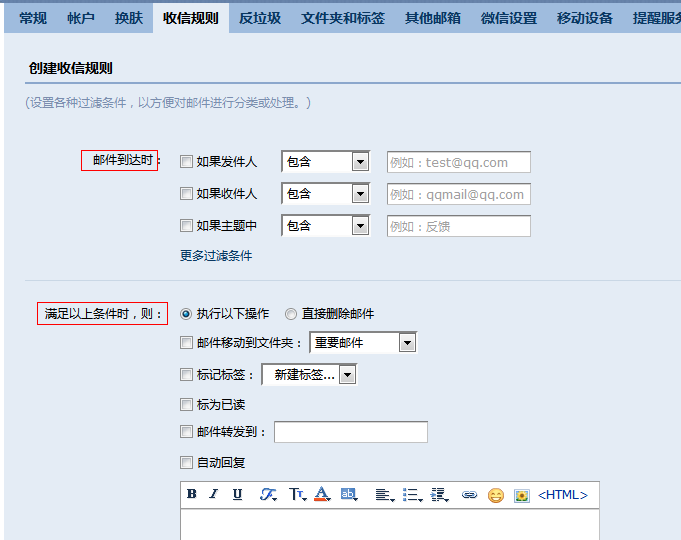Open 包含 dropdown for sender condition
This screenshot has width=681, height=540.
(x=326, y=162)
